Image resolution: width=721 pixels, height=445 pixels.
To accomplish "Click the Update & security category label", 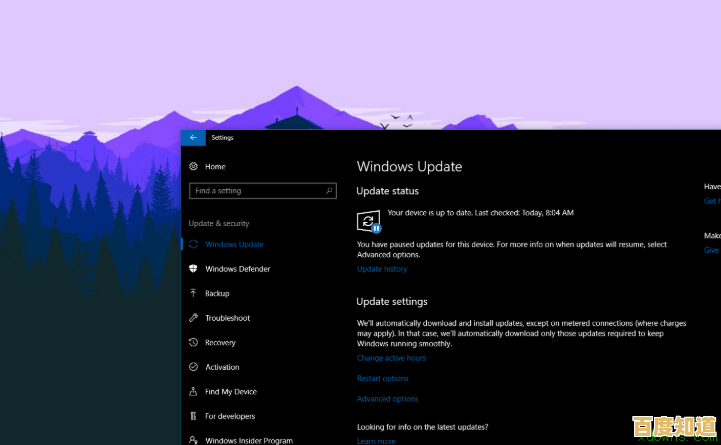I will pyautogui.click(x=219, y=223).
